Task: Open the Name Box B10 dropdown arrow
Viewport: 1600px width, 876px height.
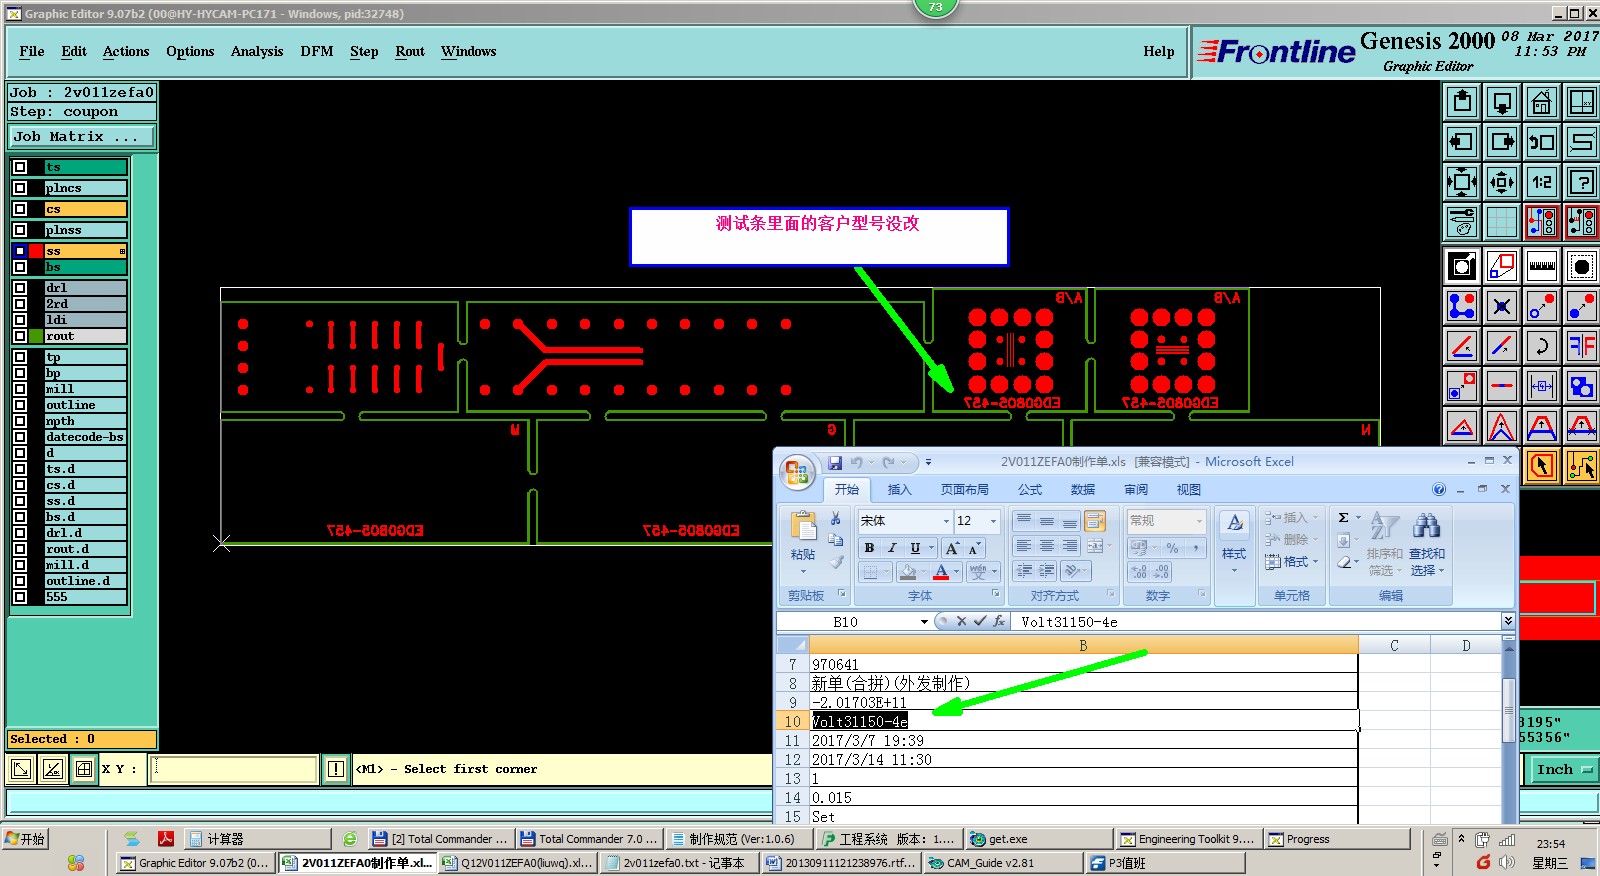Action: 924,622
